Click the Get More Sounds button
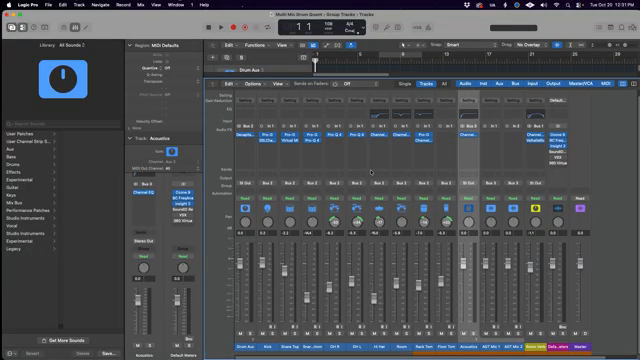This screenshot has width=640, height=360. [63, 340]
